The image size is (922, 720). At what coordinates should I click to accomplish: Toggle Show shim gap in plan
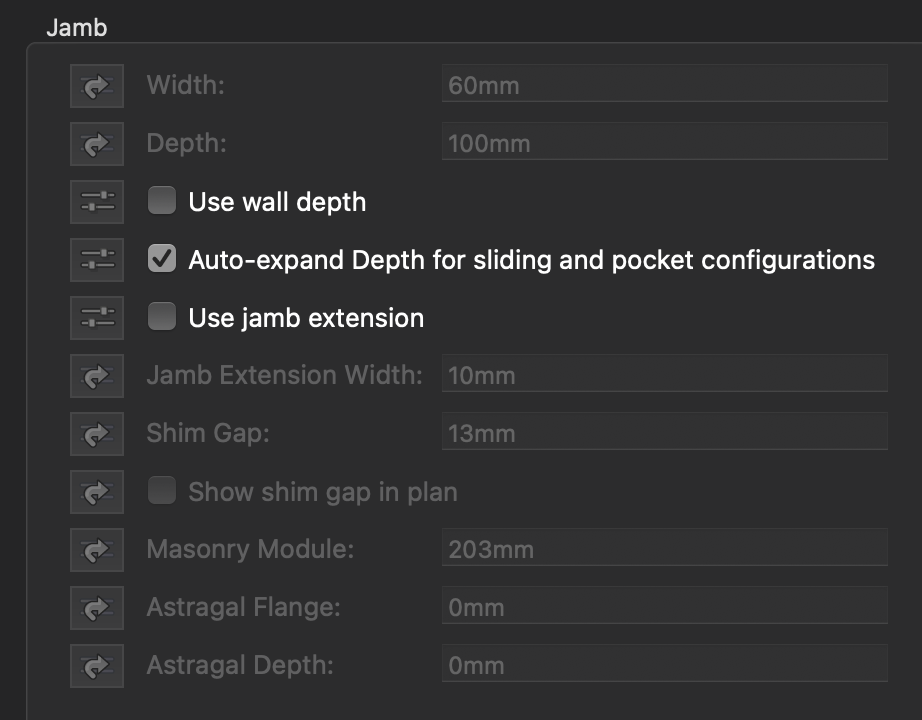pos(160,491)
